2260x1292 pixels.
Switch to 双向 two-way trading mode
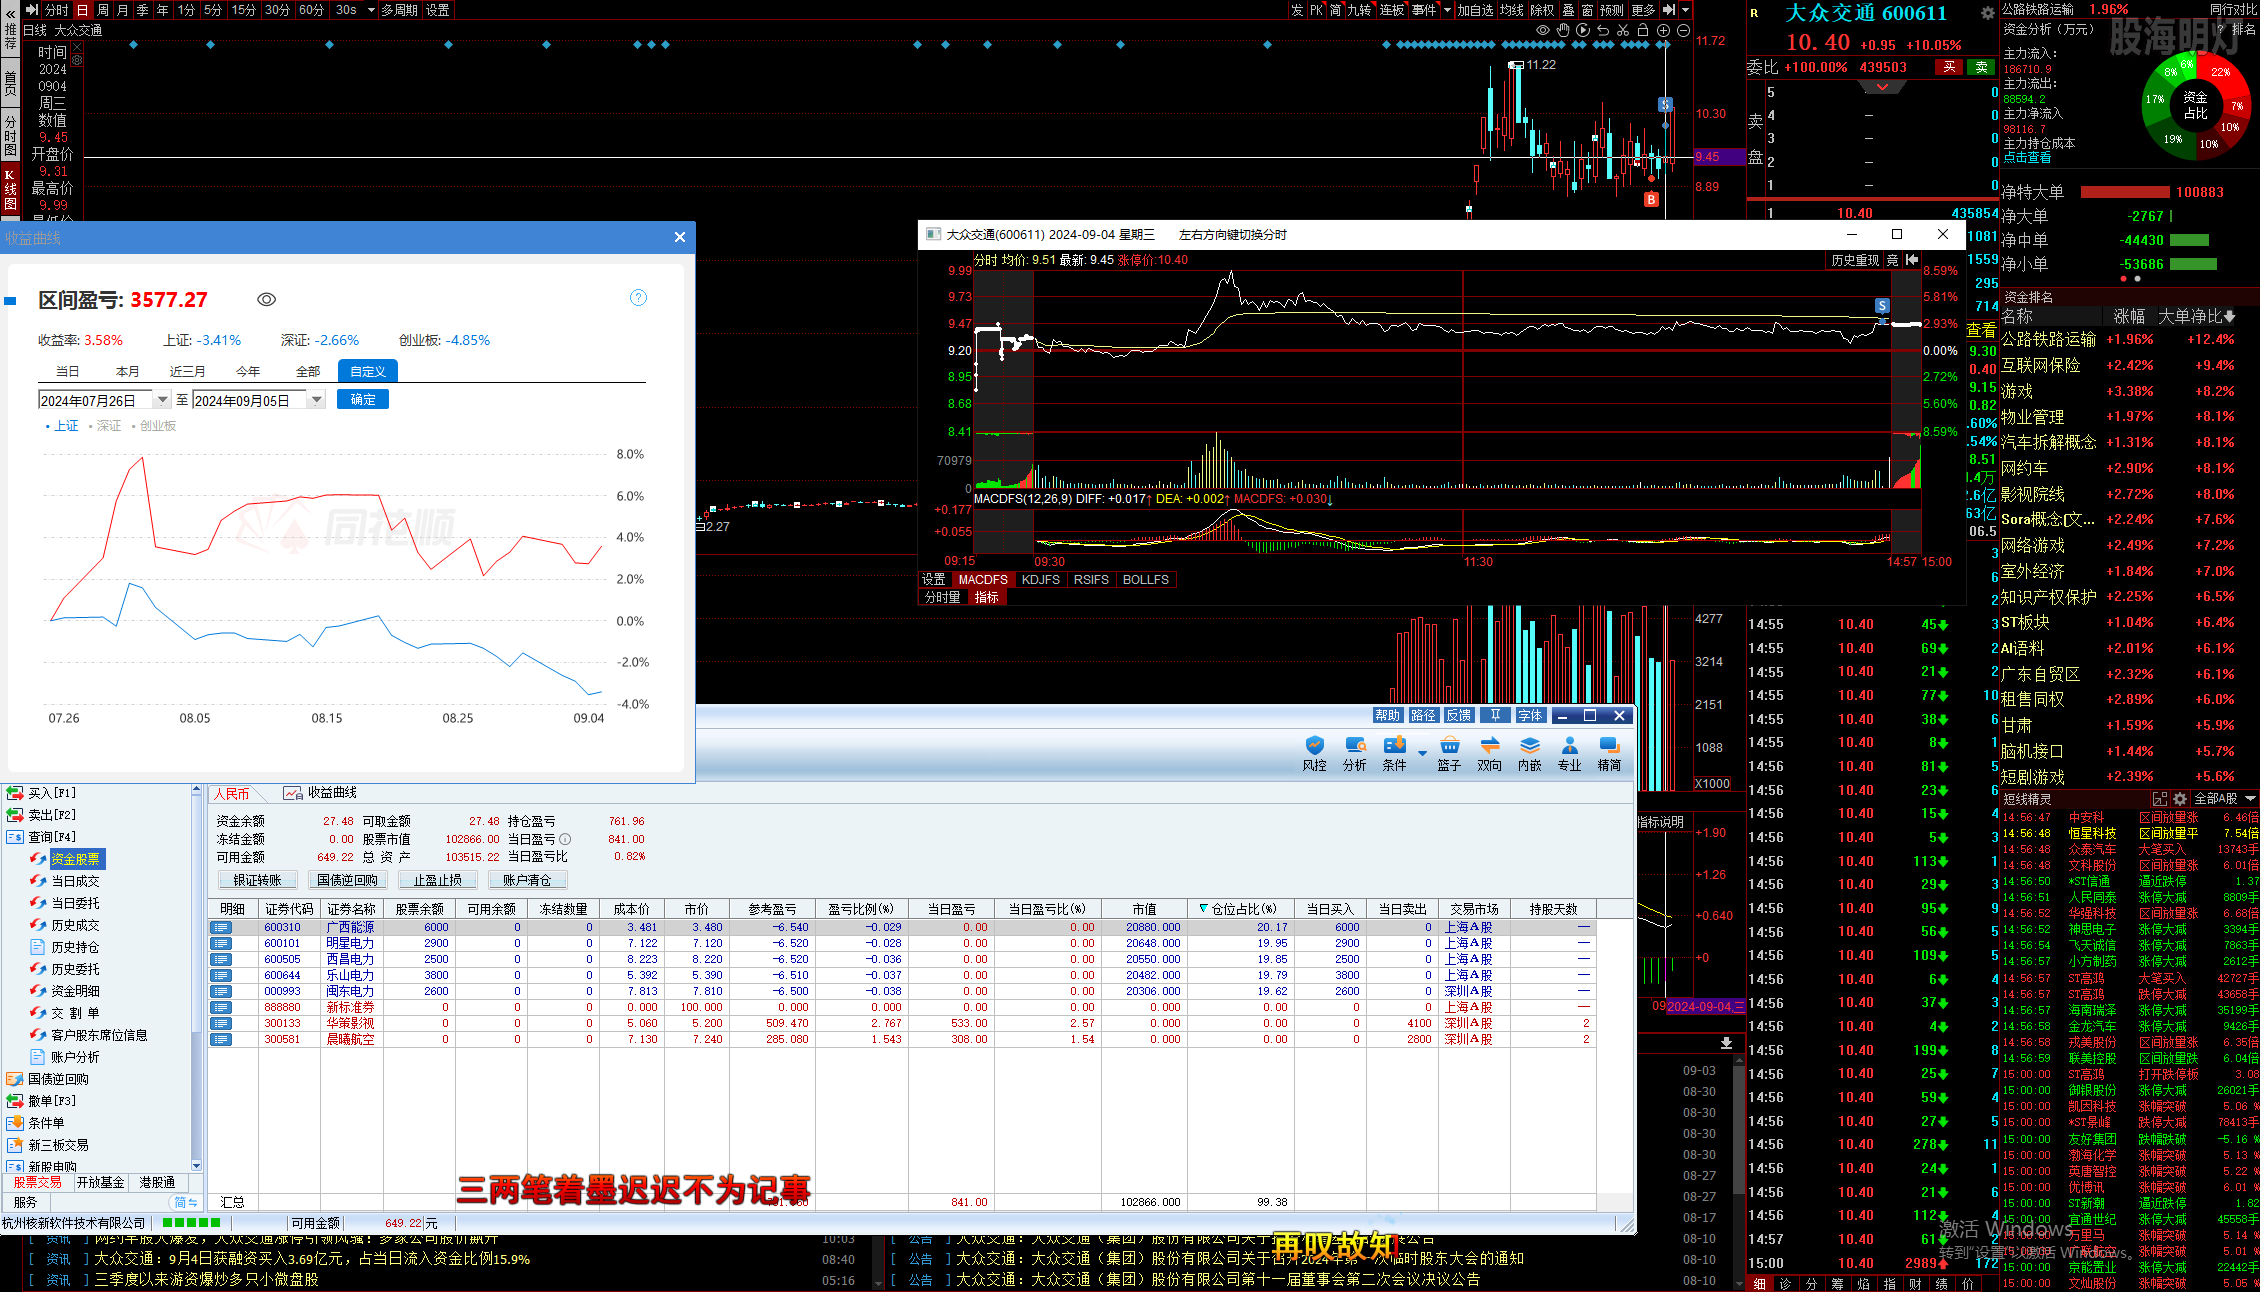pos(1489,754)
